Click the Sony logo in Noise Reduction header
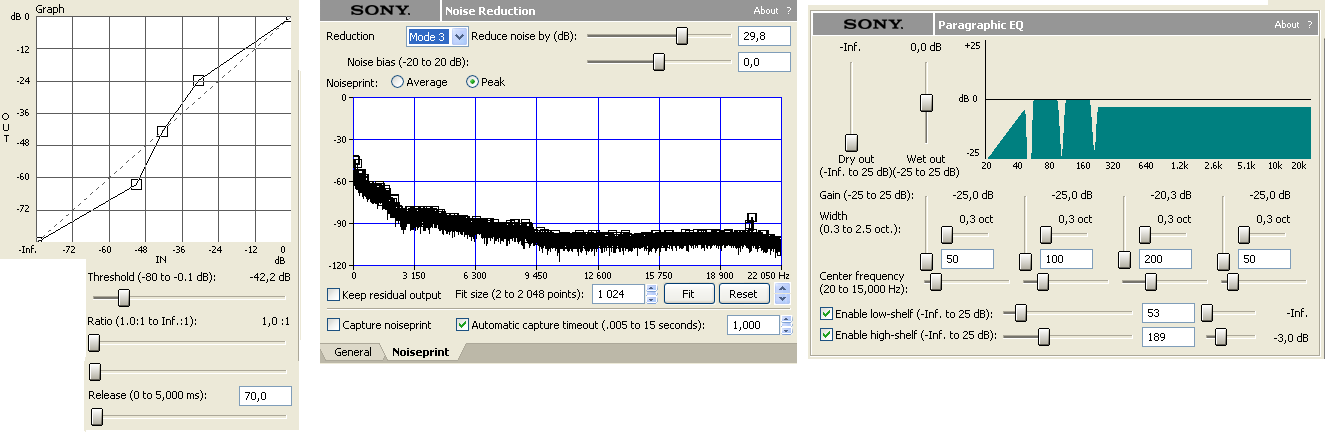The image size is (1330, 433). point(380,10)
